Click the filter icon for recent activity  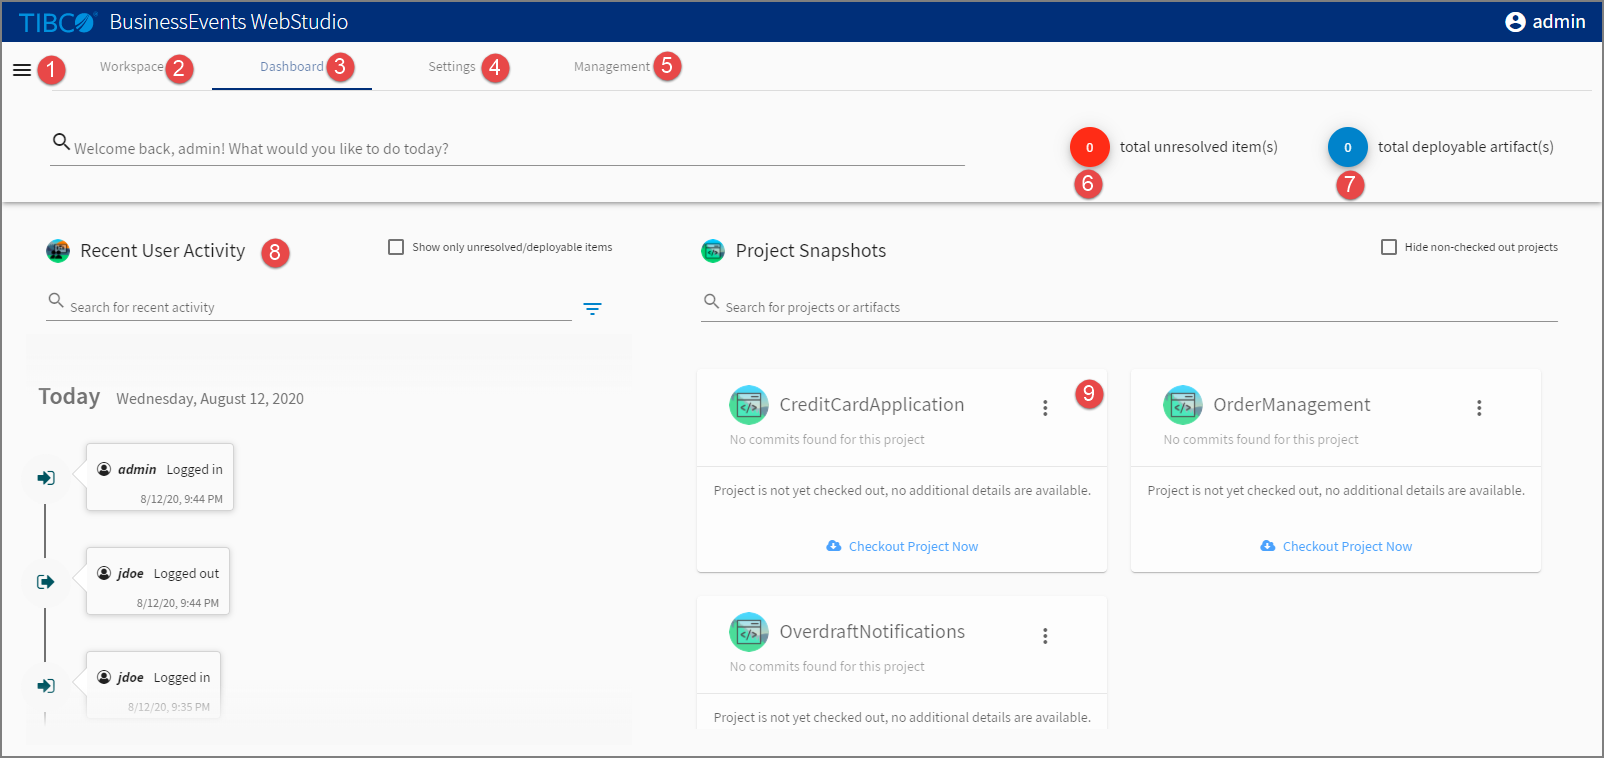click(592, 309)
